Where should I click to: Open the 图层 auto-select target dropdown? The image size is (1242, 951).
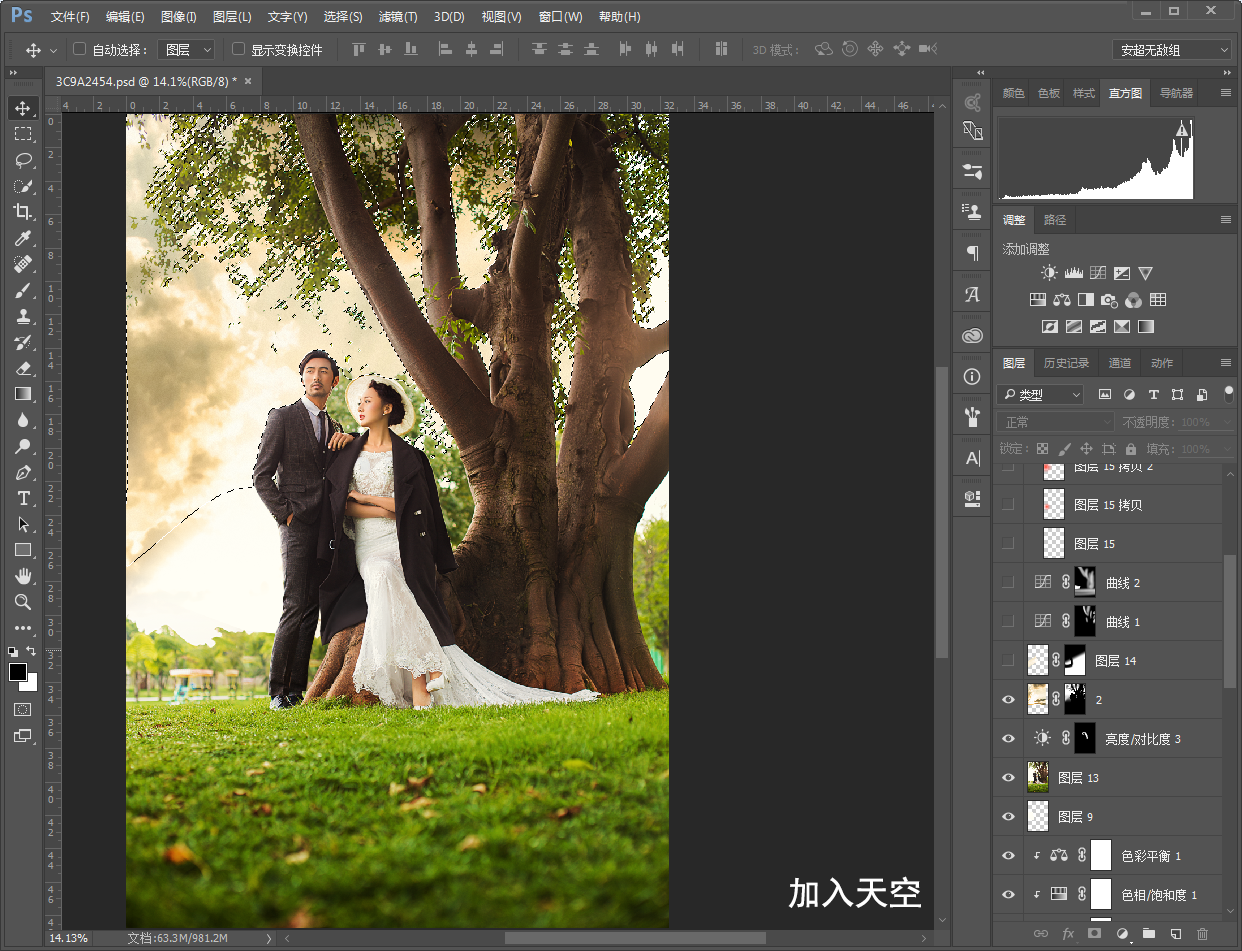[x=188, y=49]
